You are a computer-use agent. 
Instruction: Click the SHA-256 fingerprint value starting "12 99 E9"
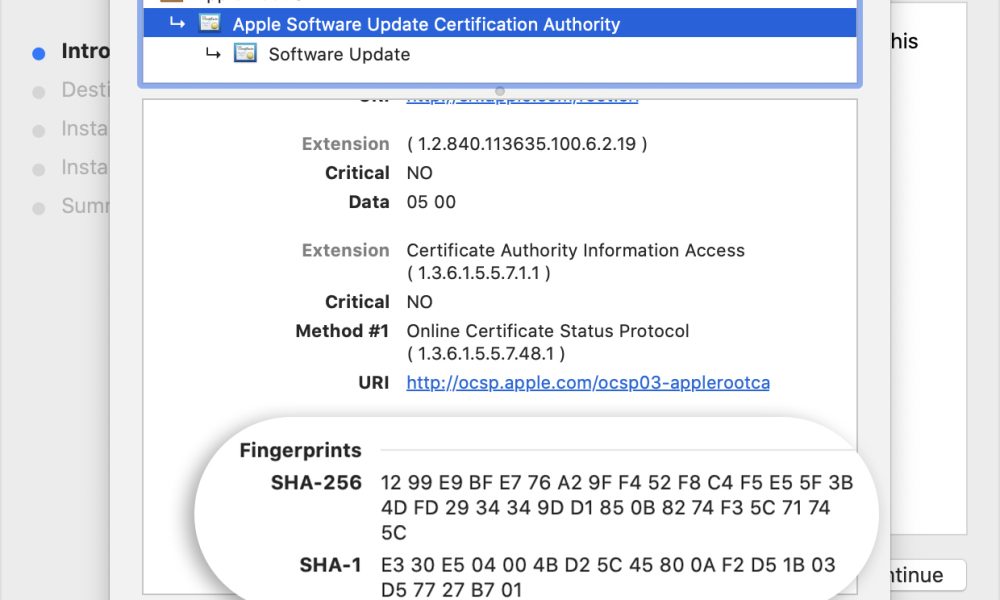coord(617,508)
